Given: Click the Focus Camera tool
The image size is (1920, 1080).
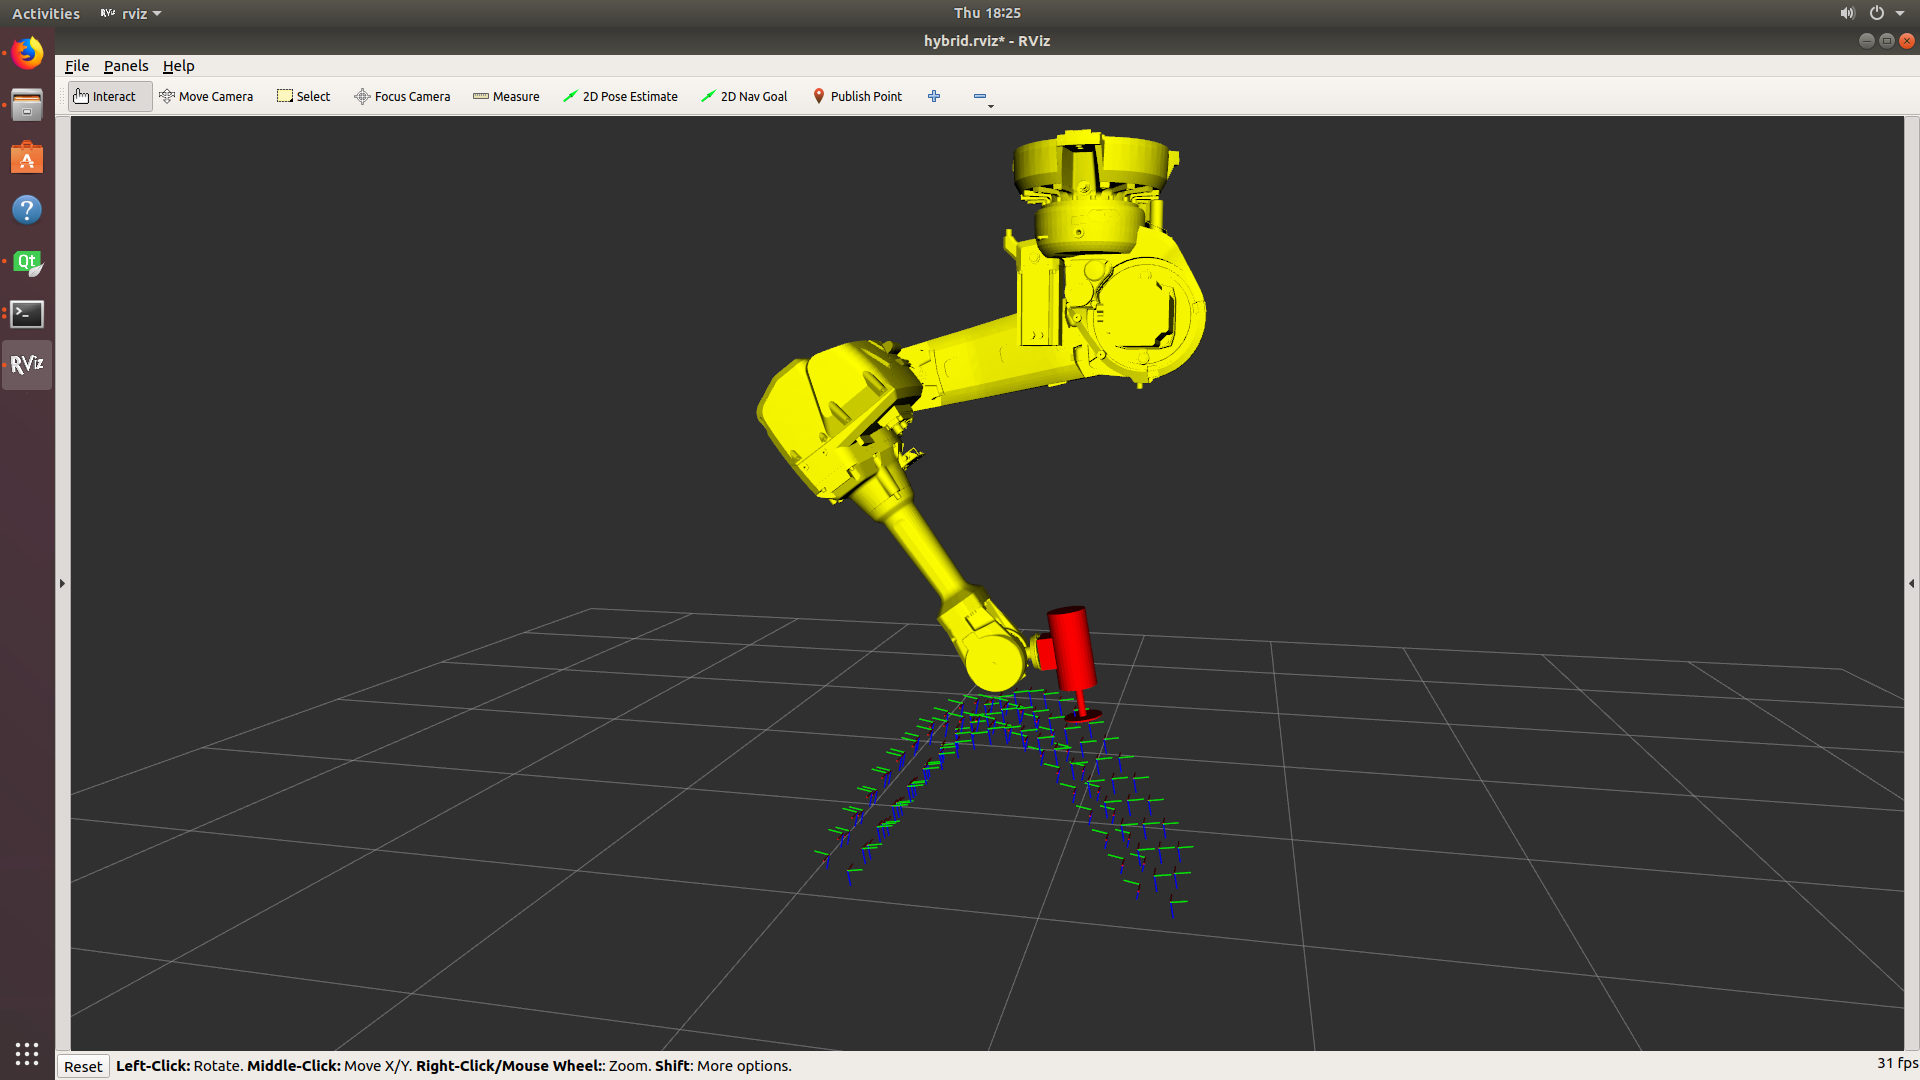Looking at the screenshot, I should click(x=402, y=97).
